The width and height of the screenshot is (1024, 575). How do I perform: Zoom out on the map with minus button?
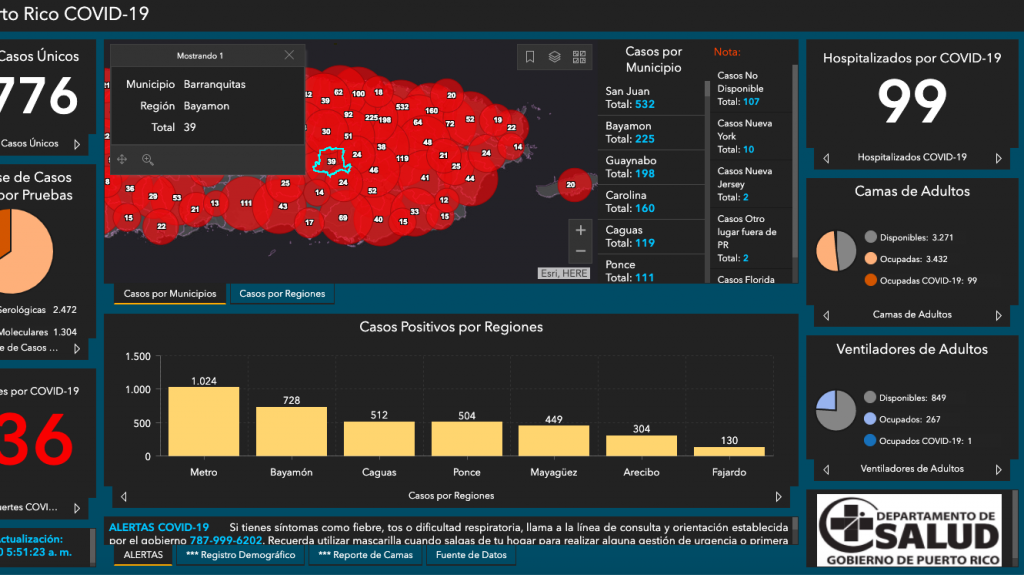580,251
